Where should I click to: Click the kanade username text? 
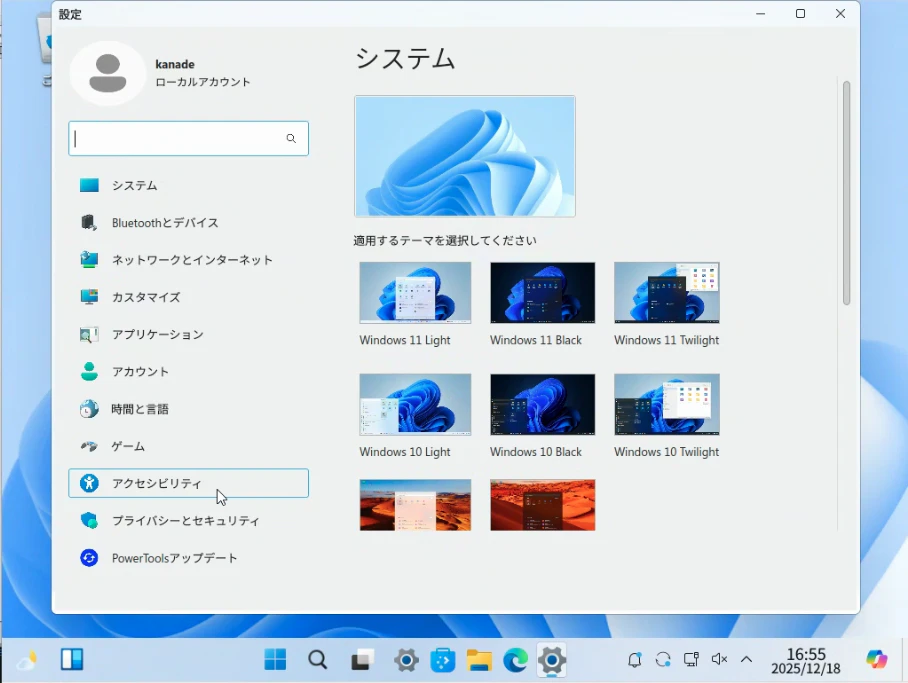click(175, 64)
